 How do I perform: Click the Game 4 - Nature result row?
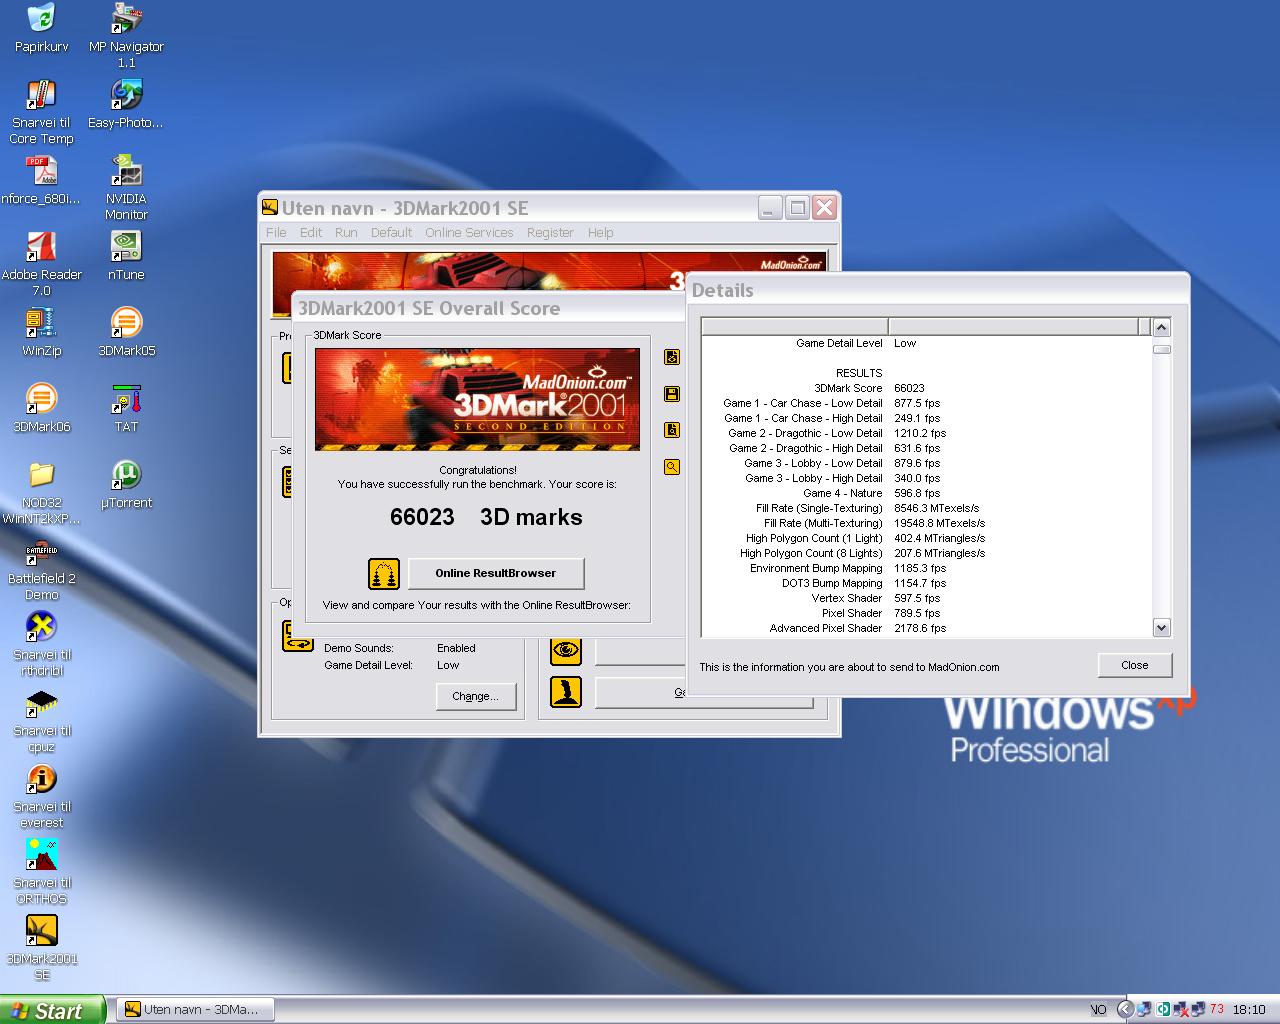(927, 493)
